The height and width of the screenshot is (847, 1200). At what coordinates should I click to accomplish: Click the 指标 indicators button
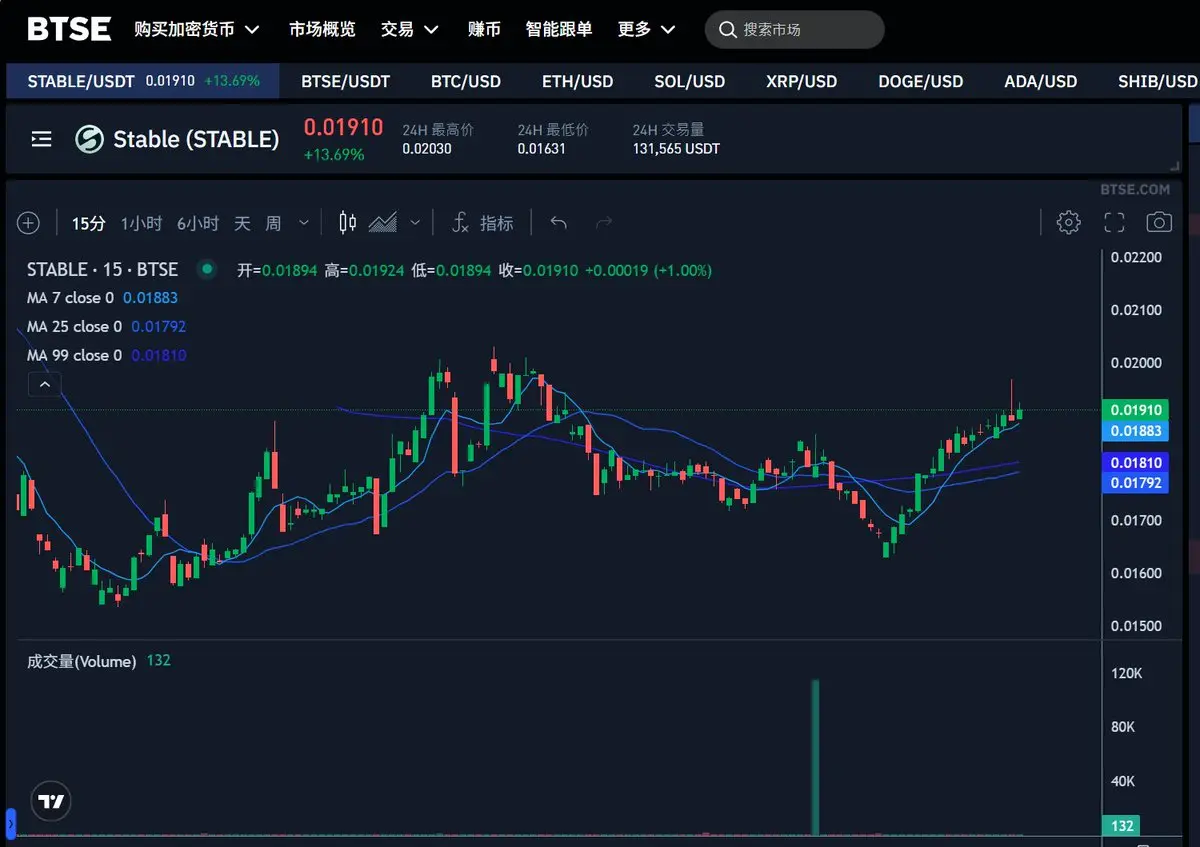pyautogui.click(x=497, y=223)
